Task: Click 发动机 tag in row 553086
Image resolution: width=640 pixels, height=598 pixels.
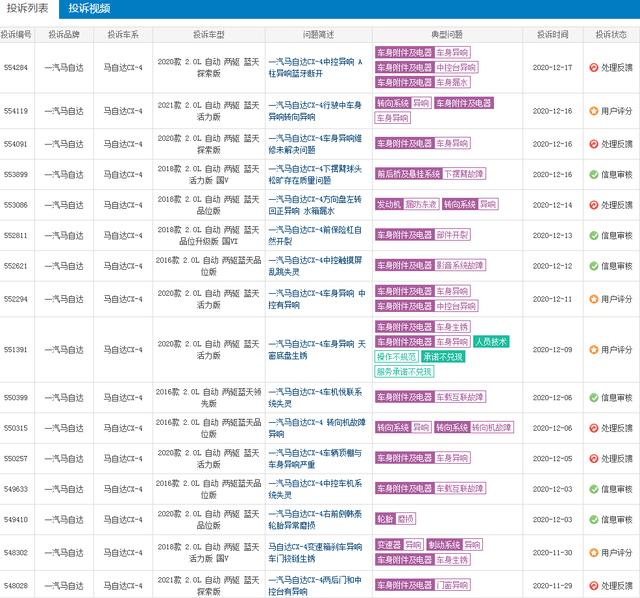Action: 389,204
